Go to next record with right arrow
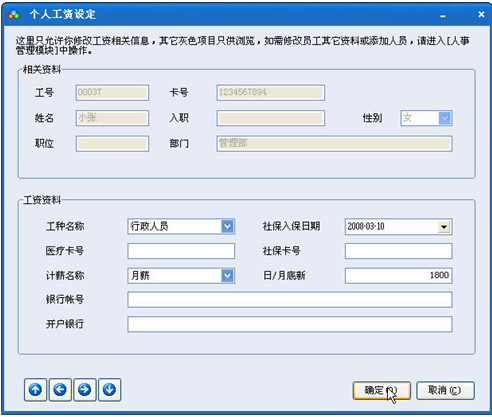The width and height of the screenshot is (492, 417). pos(85,389)
